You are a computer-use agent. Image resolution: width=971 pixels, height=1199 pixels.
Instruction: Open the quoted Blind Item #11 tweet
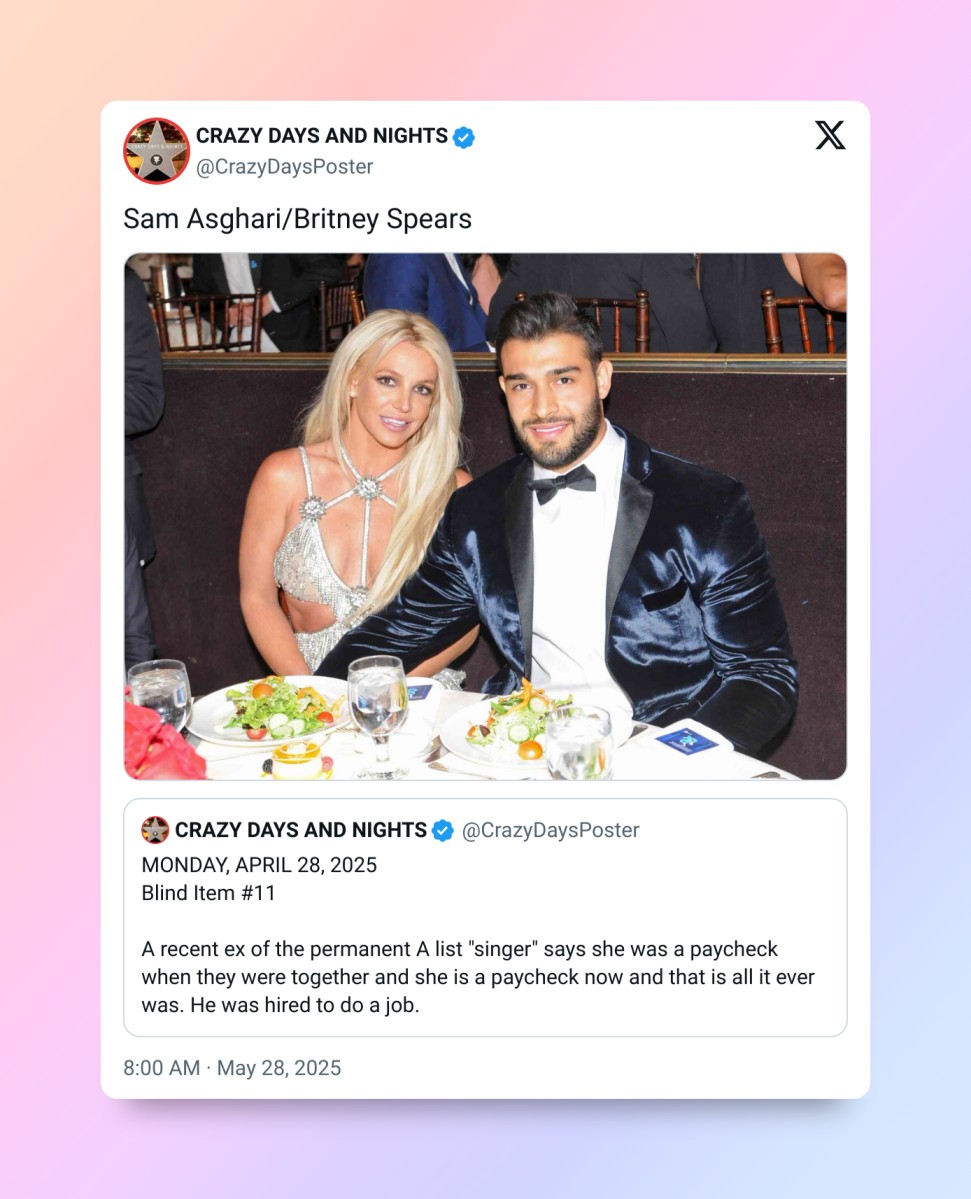point(486,918)
